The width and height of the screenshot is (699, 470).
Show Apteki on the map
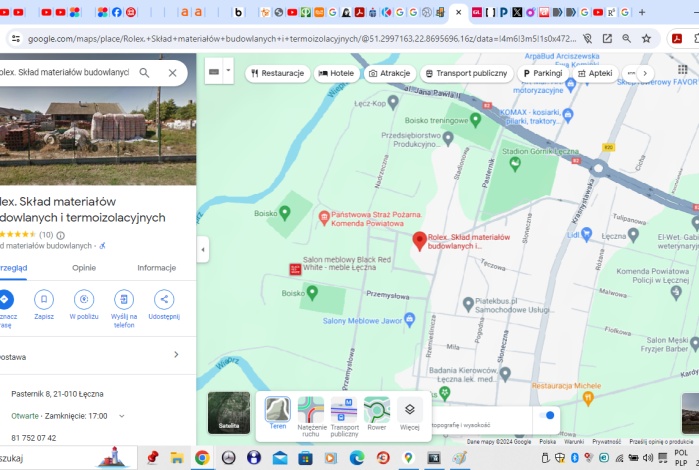pyautogui.click(x=595, y=73)
